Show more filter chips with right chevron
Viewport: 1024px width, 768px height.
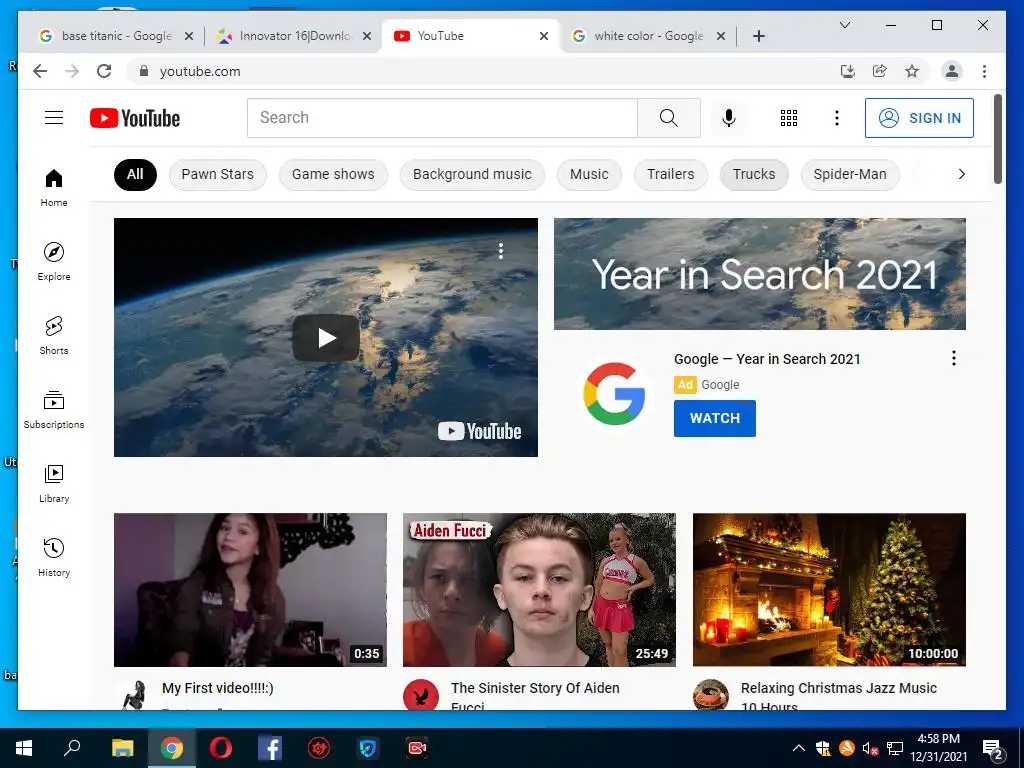961,174
